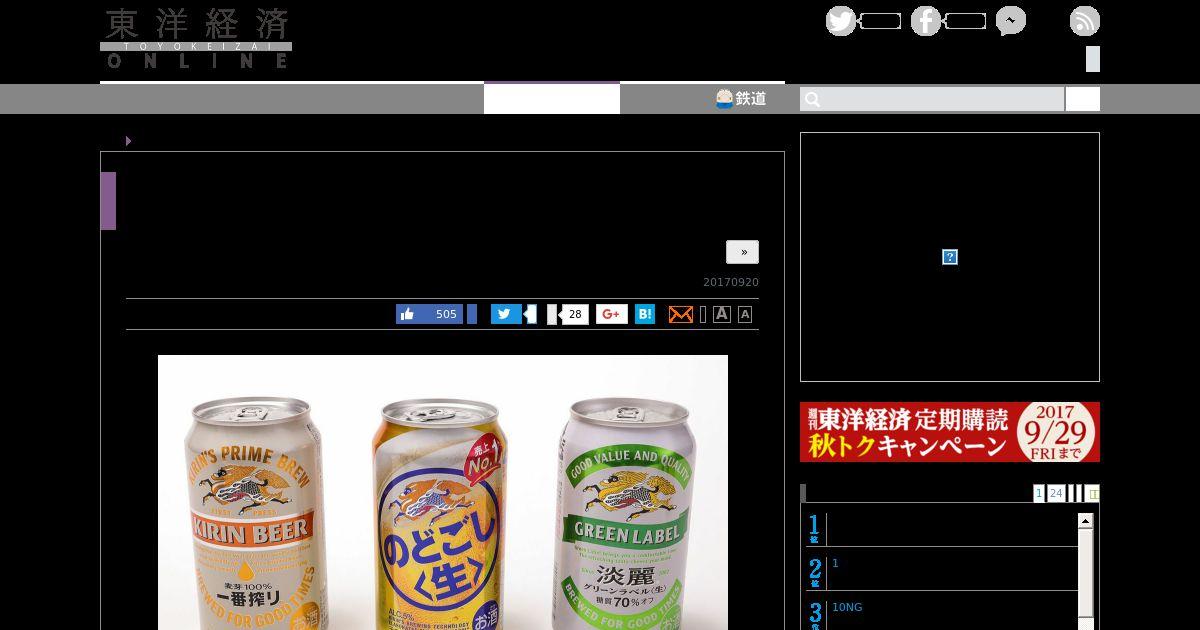Screen dimensions: 1200x630
Task: Click the broken image question mark icon
Action: (x=950, y=257)
